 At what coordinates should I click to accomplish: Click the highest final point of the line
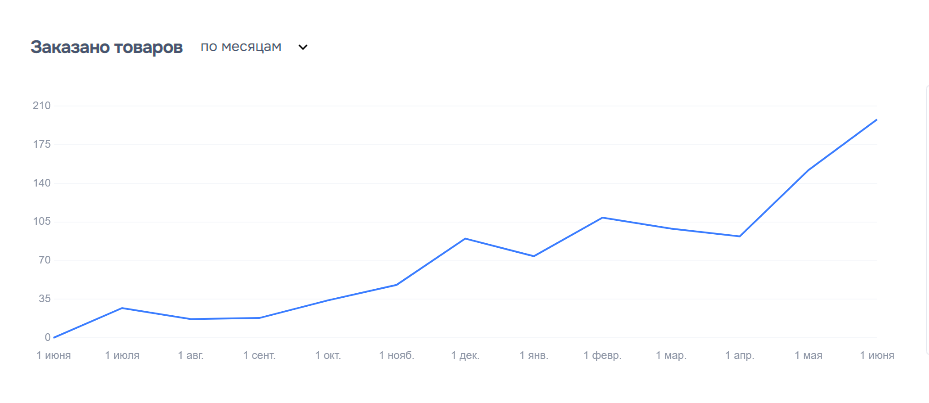click(876, 120)
